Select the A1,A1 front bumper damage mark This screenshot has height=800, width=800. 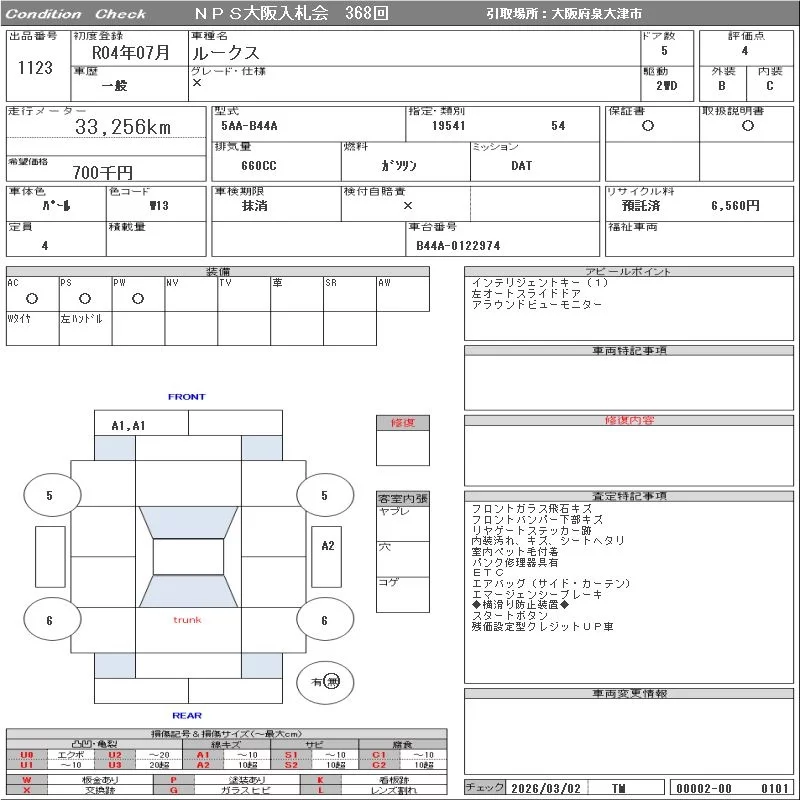tap(128, 425)
